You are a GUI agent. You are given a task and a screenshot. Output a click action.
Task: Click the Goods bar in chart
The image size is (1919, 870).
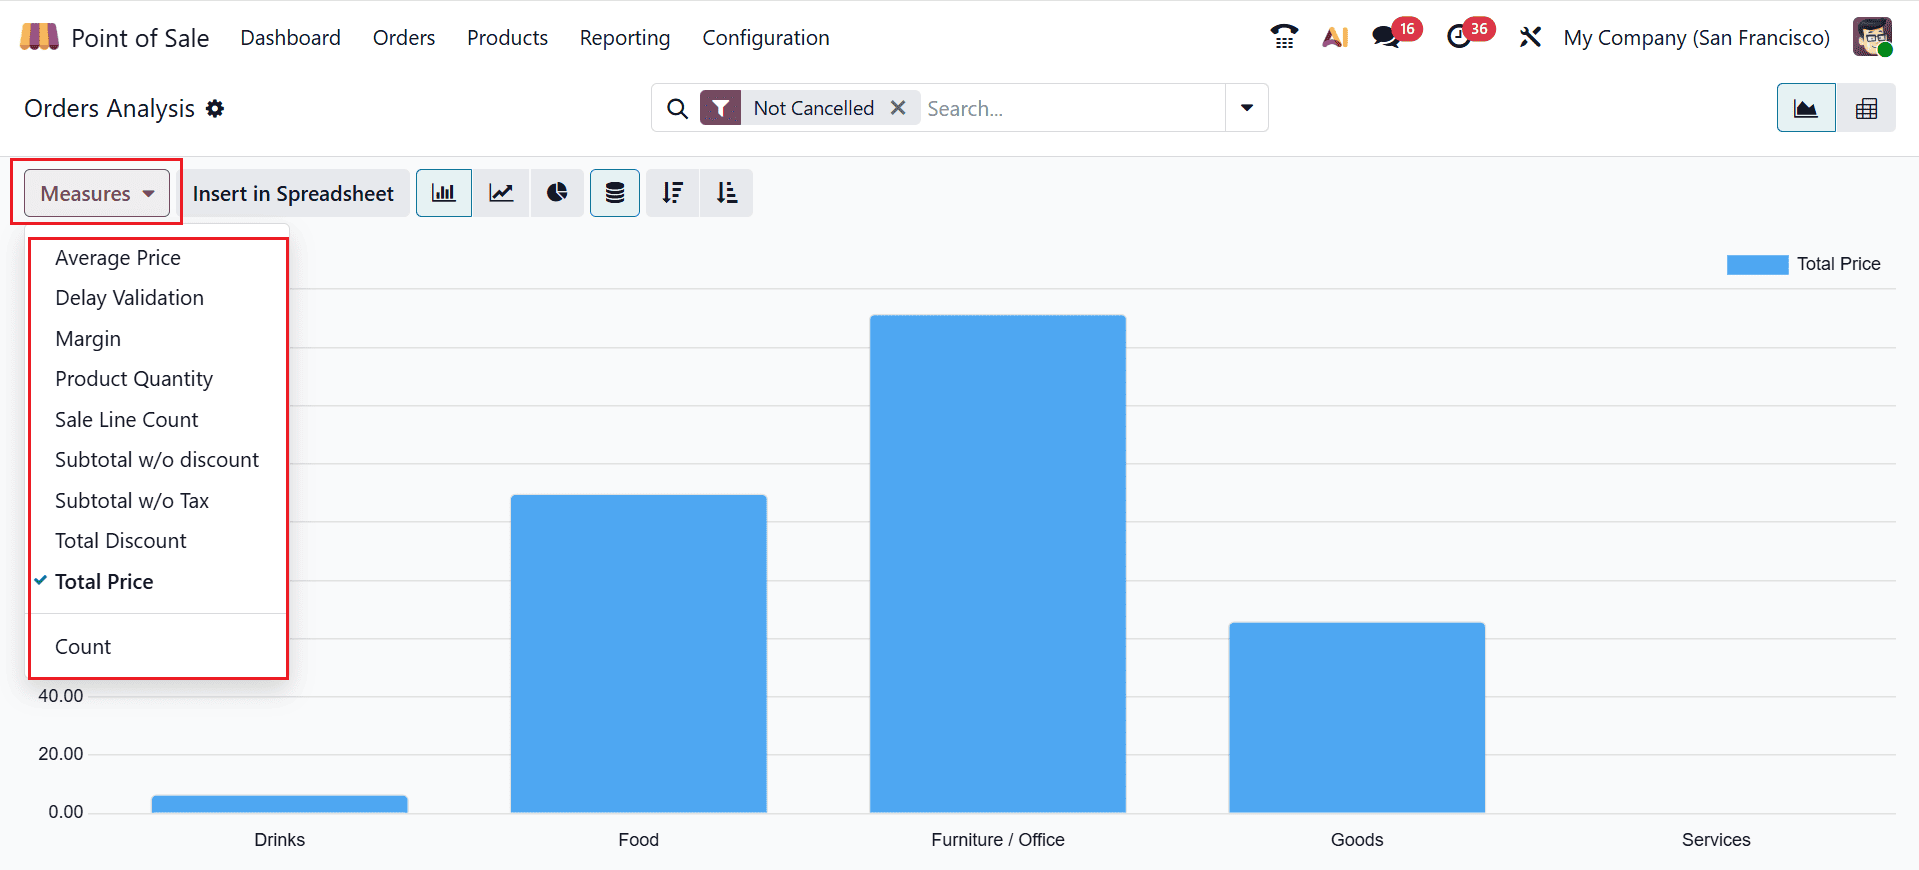(1357, 717)
